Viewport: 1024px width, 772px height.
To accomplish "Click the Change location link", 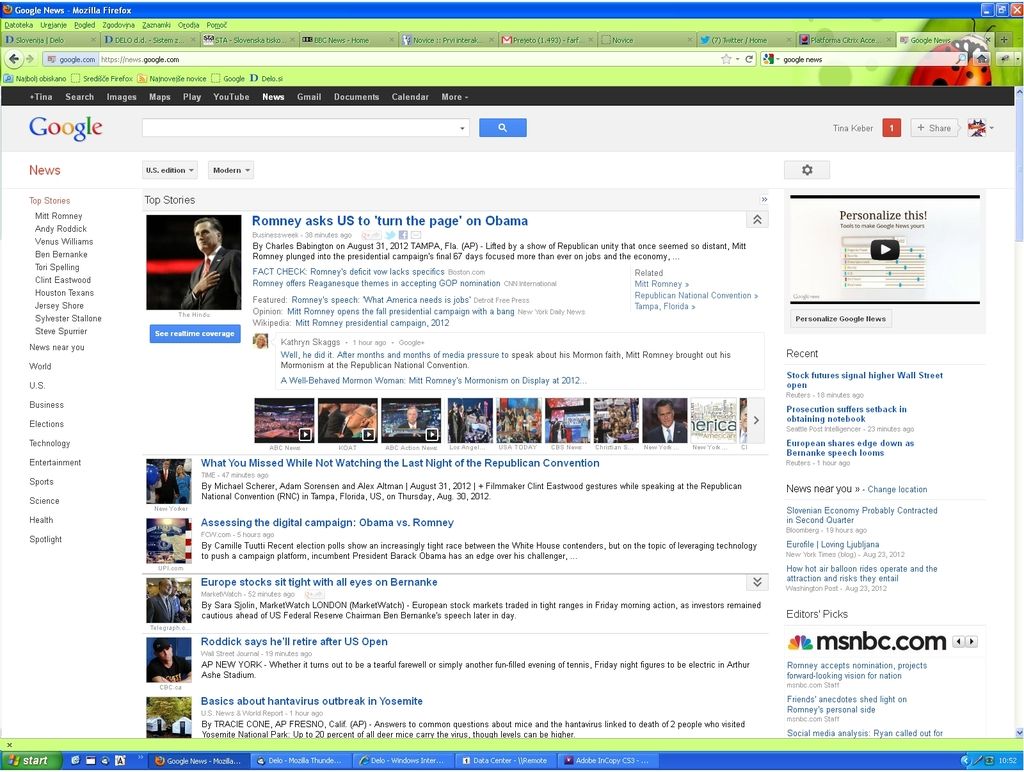I will coord(897,489).
